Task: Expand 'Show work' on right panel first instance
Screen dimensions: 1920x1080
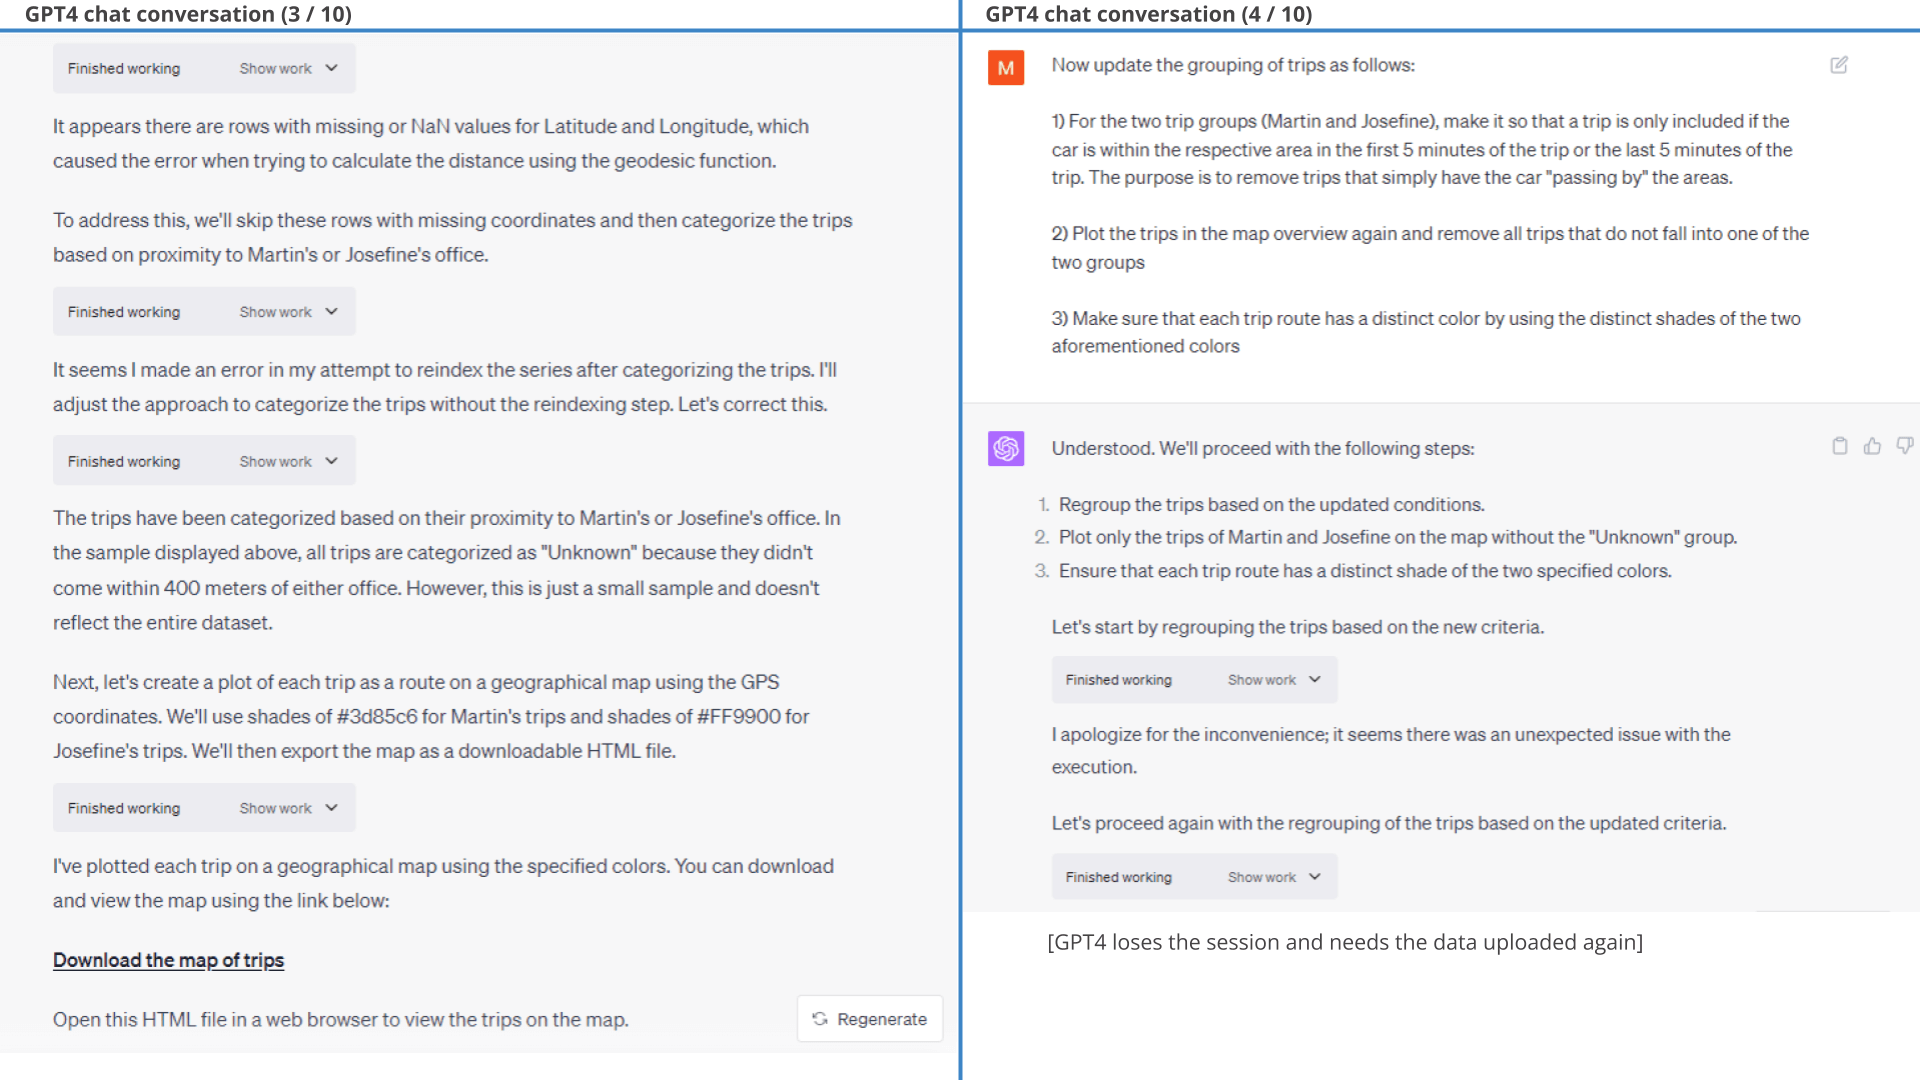Action: (1273, 679)
